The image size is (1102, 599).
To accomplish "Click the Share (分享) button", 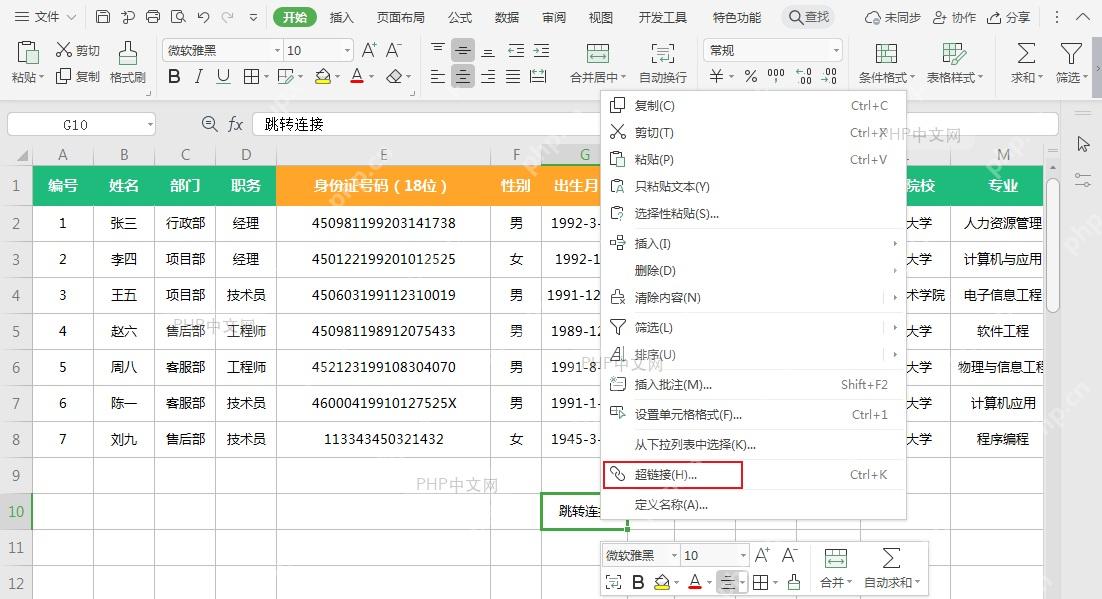I will (x=1009, y=17).
